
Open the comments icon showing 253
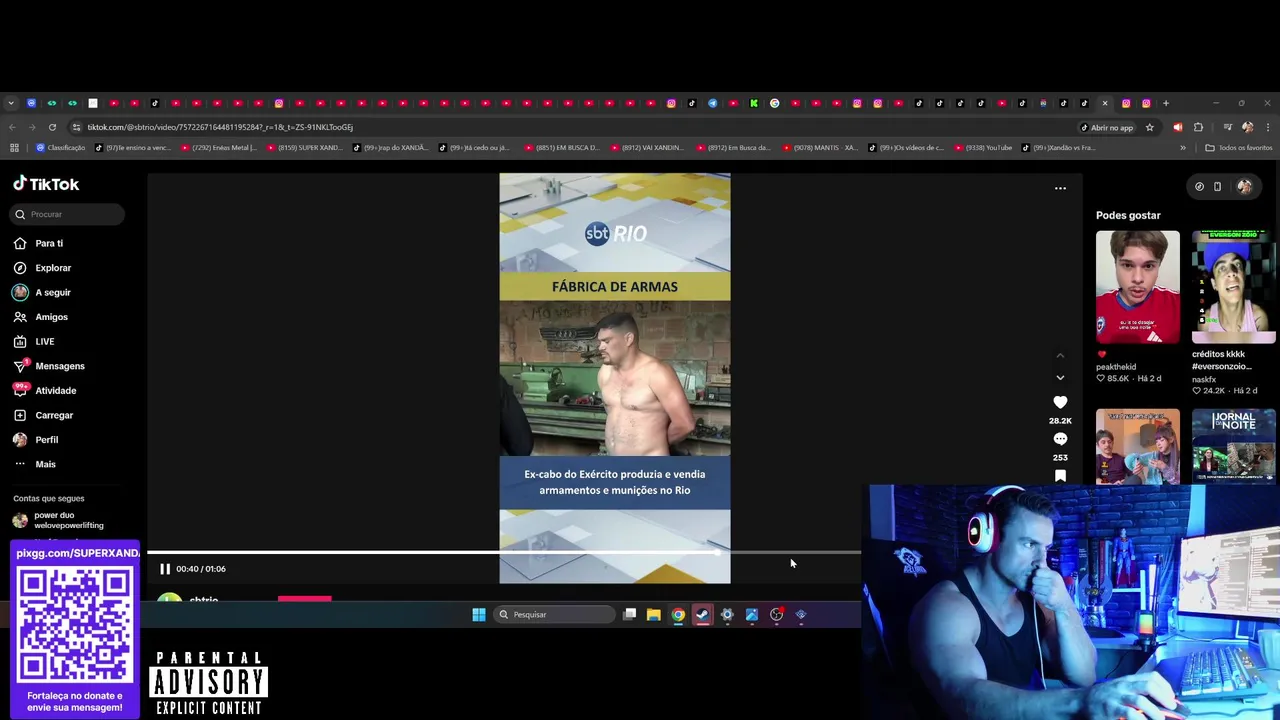tap(1060, 439)
